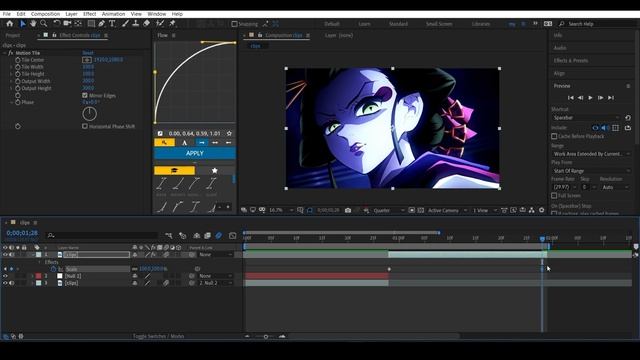Open the Shortcut Spacebar dropdown

[x=586, y=118]
